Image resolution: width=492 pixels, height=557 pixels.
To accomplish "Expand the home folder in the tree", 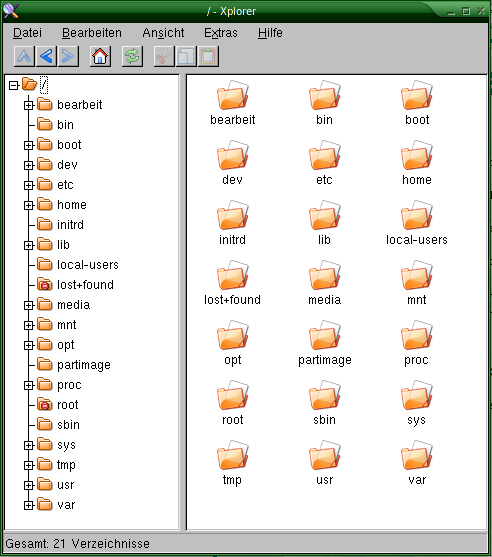I will pyautogui.click(x=29, y=205).
